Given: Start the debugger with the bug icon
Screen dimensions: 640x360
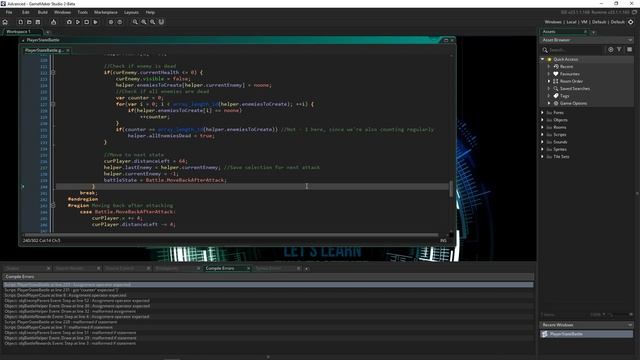Looking at the screenshot, I should pos(69,22).
